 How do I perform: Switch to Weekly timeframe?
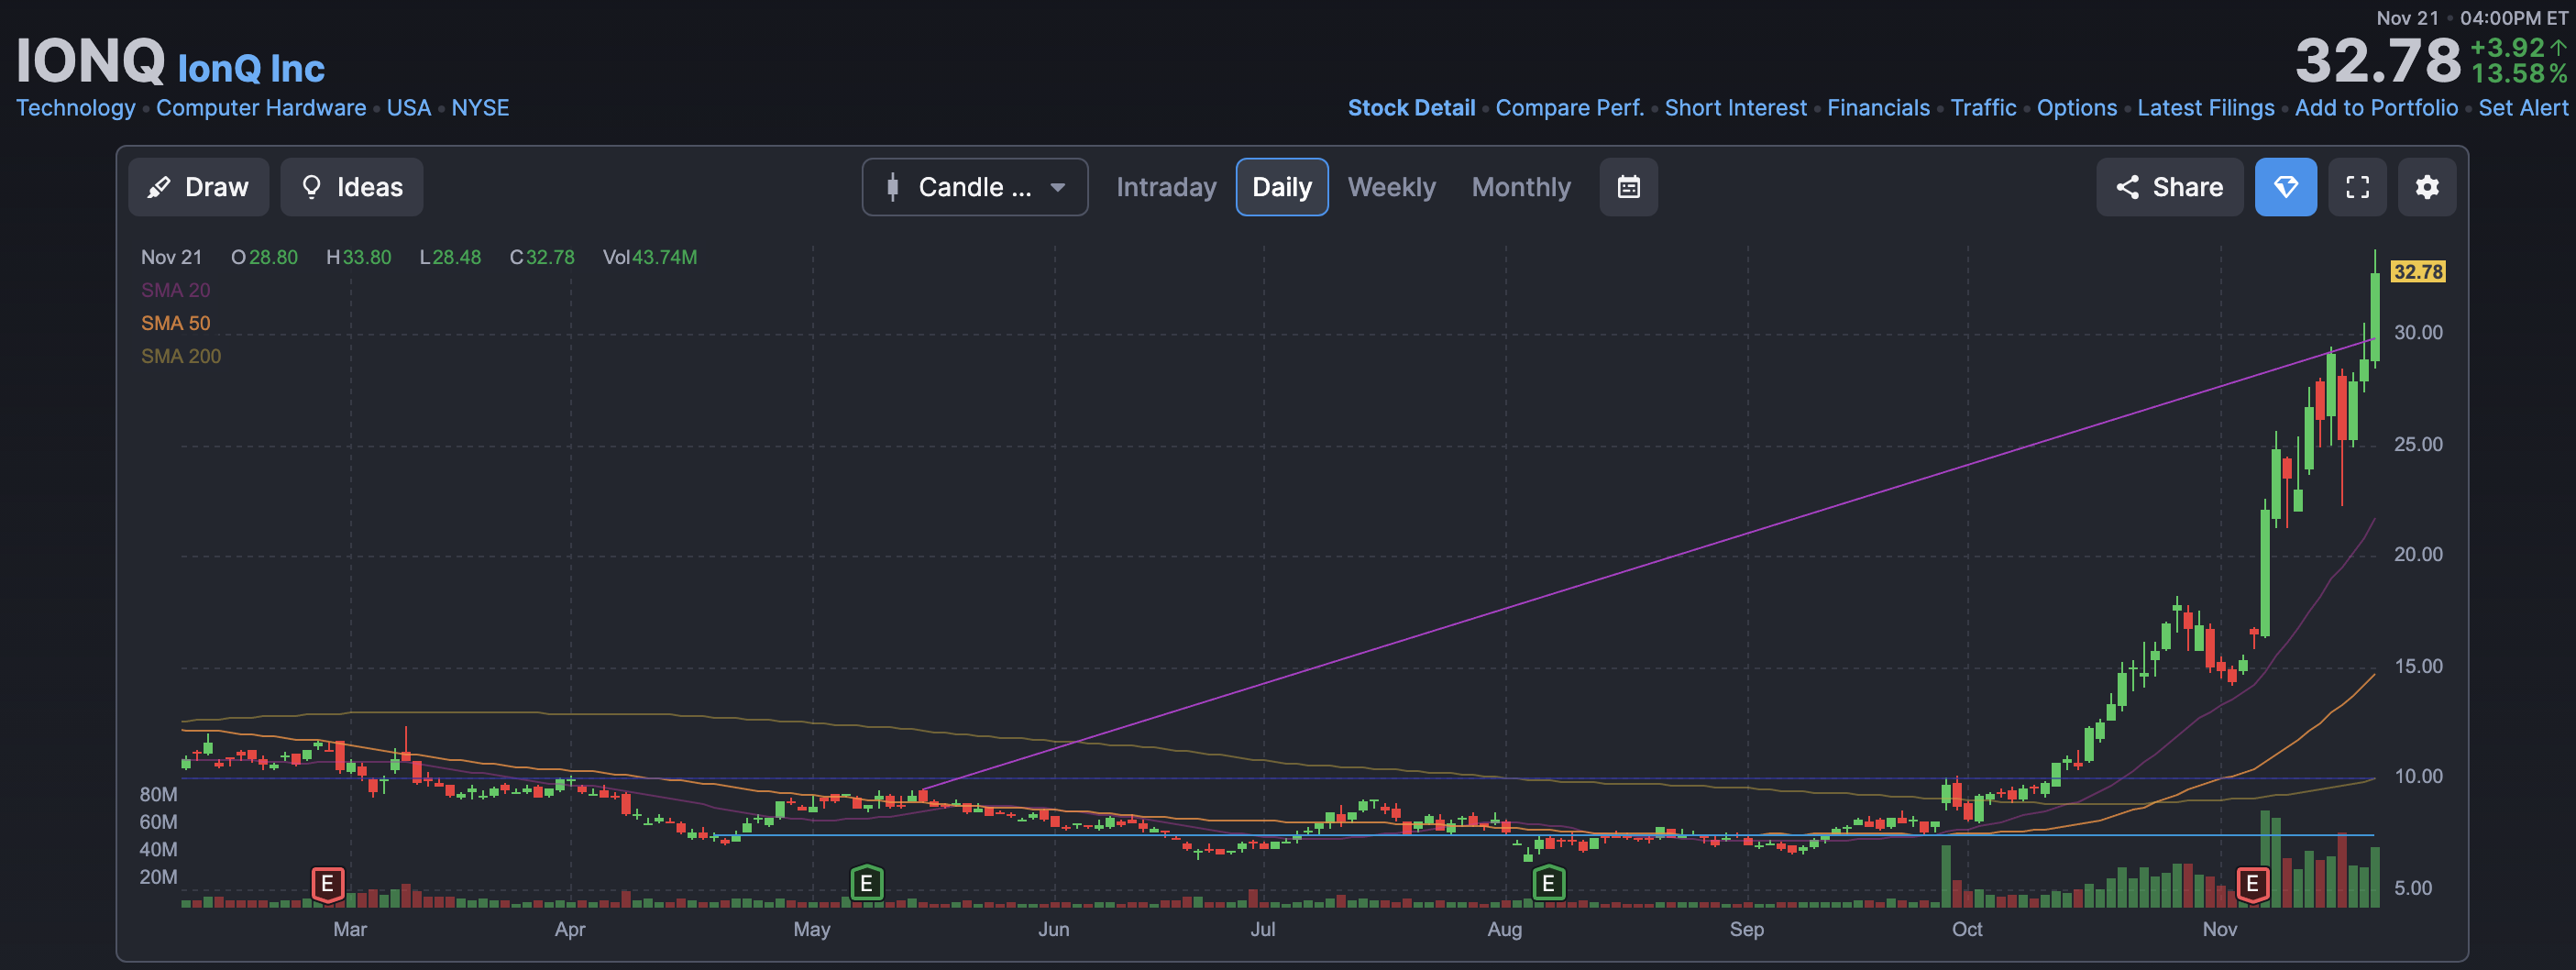(x=1391, y=187)
